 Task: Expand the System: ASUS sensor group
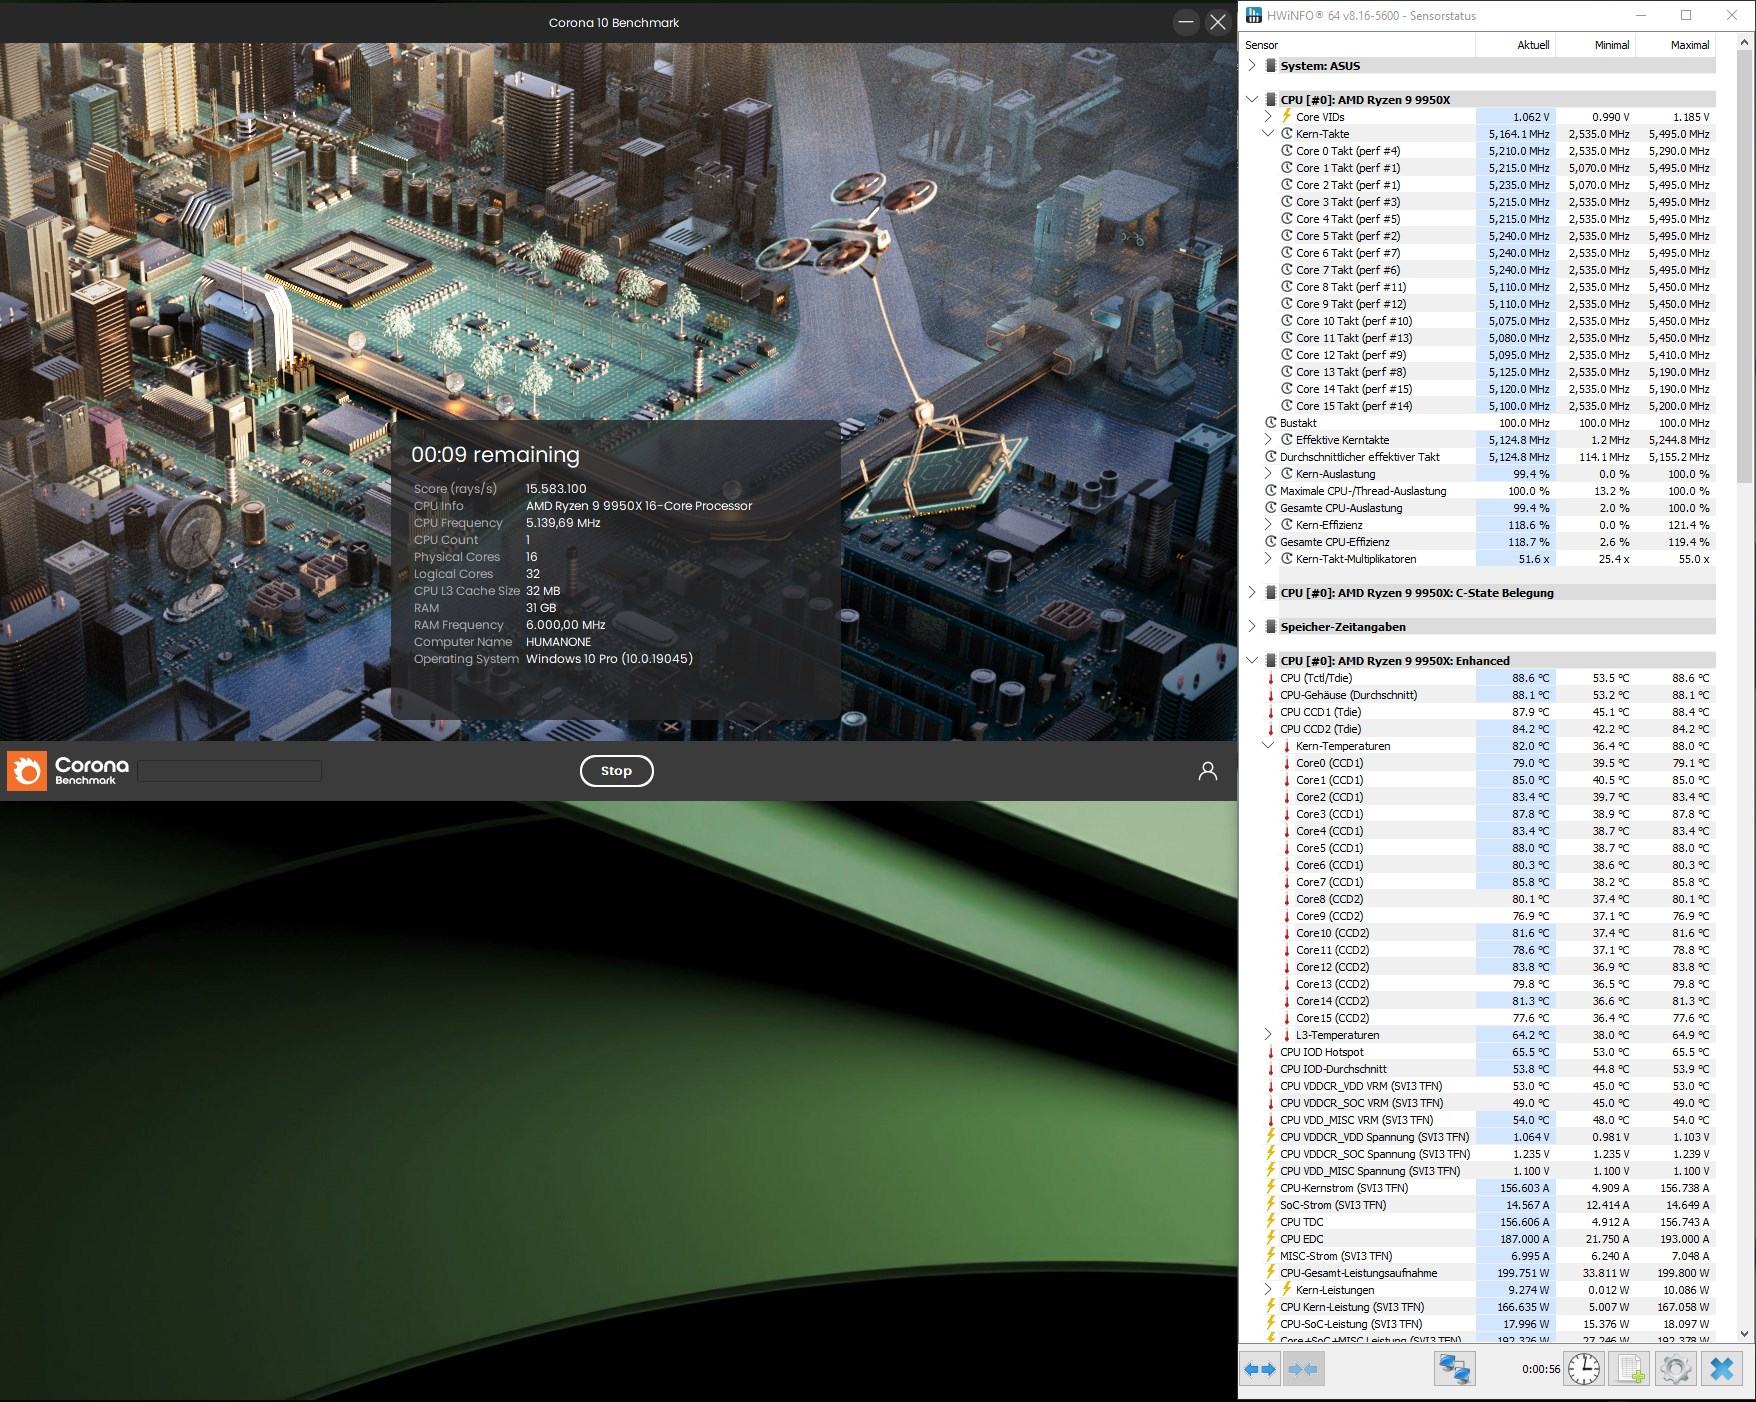click(x=1252, y=65)
